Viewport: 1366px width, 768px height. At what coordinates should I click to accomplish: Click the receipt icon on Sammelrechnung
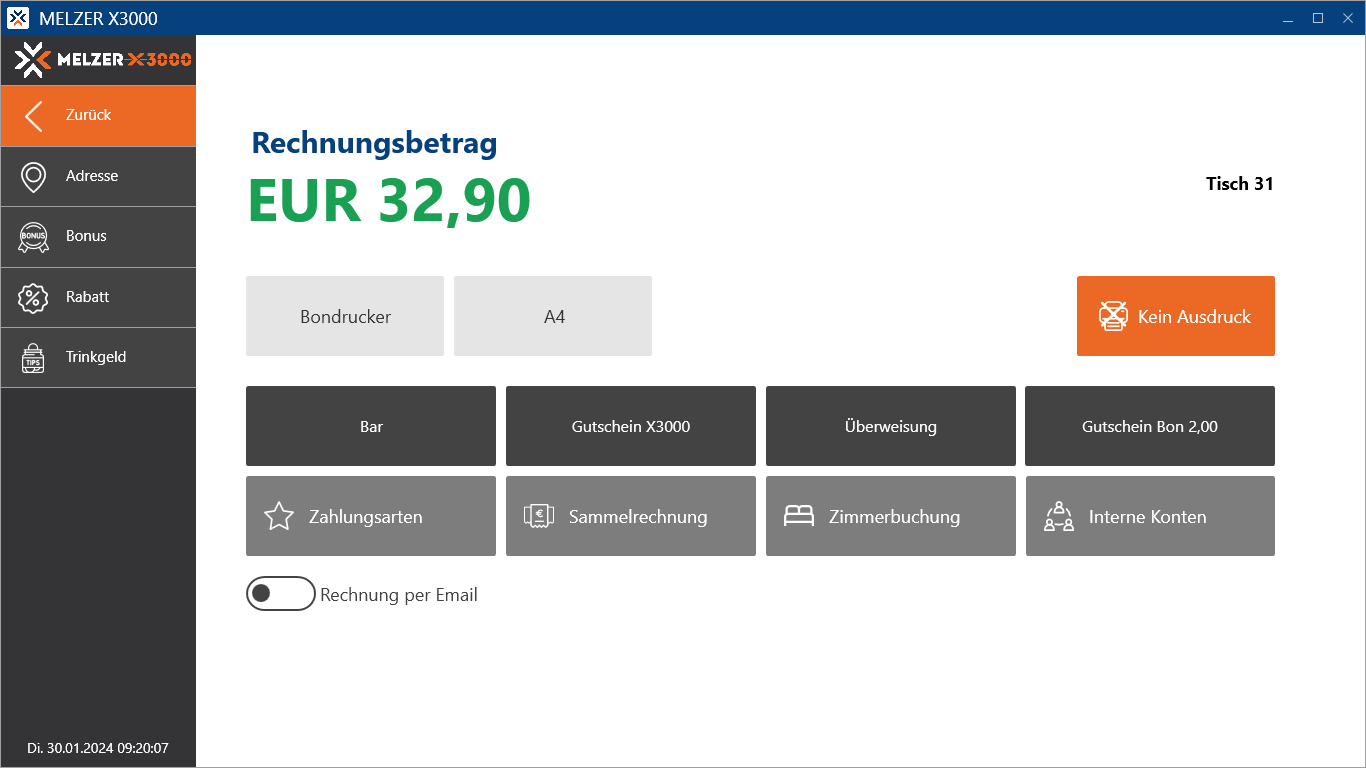pyautogui.click(x=539, y=517)
